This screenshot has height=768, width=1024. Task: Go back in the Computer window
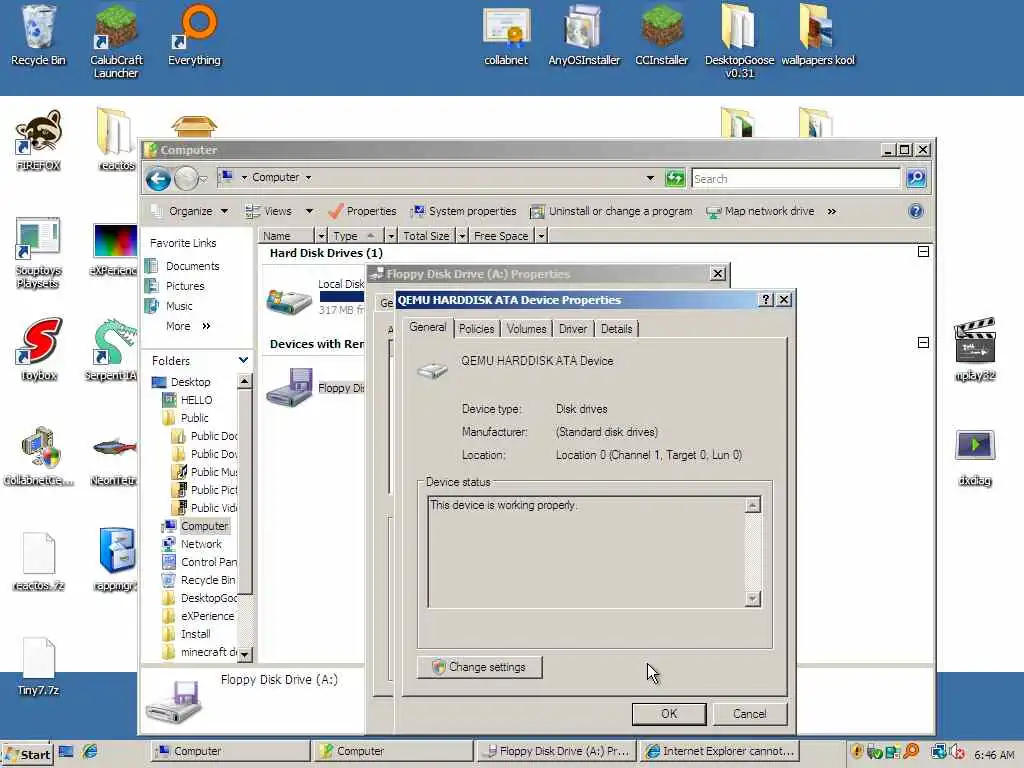click(x=158, y=178)
